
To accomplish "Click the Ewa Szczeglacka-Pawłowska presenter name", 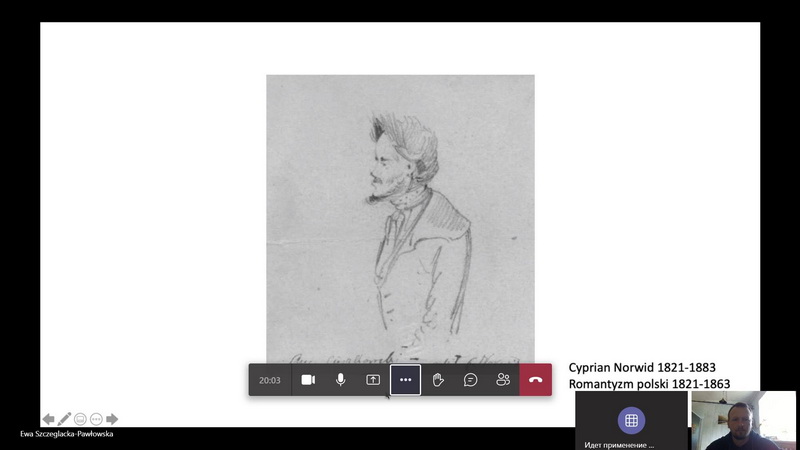I will 67,434.
